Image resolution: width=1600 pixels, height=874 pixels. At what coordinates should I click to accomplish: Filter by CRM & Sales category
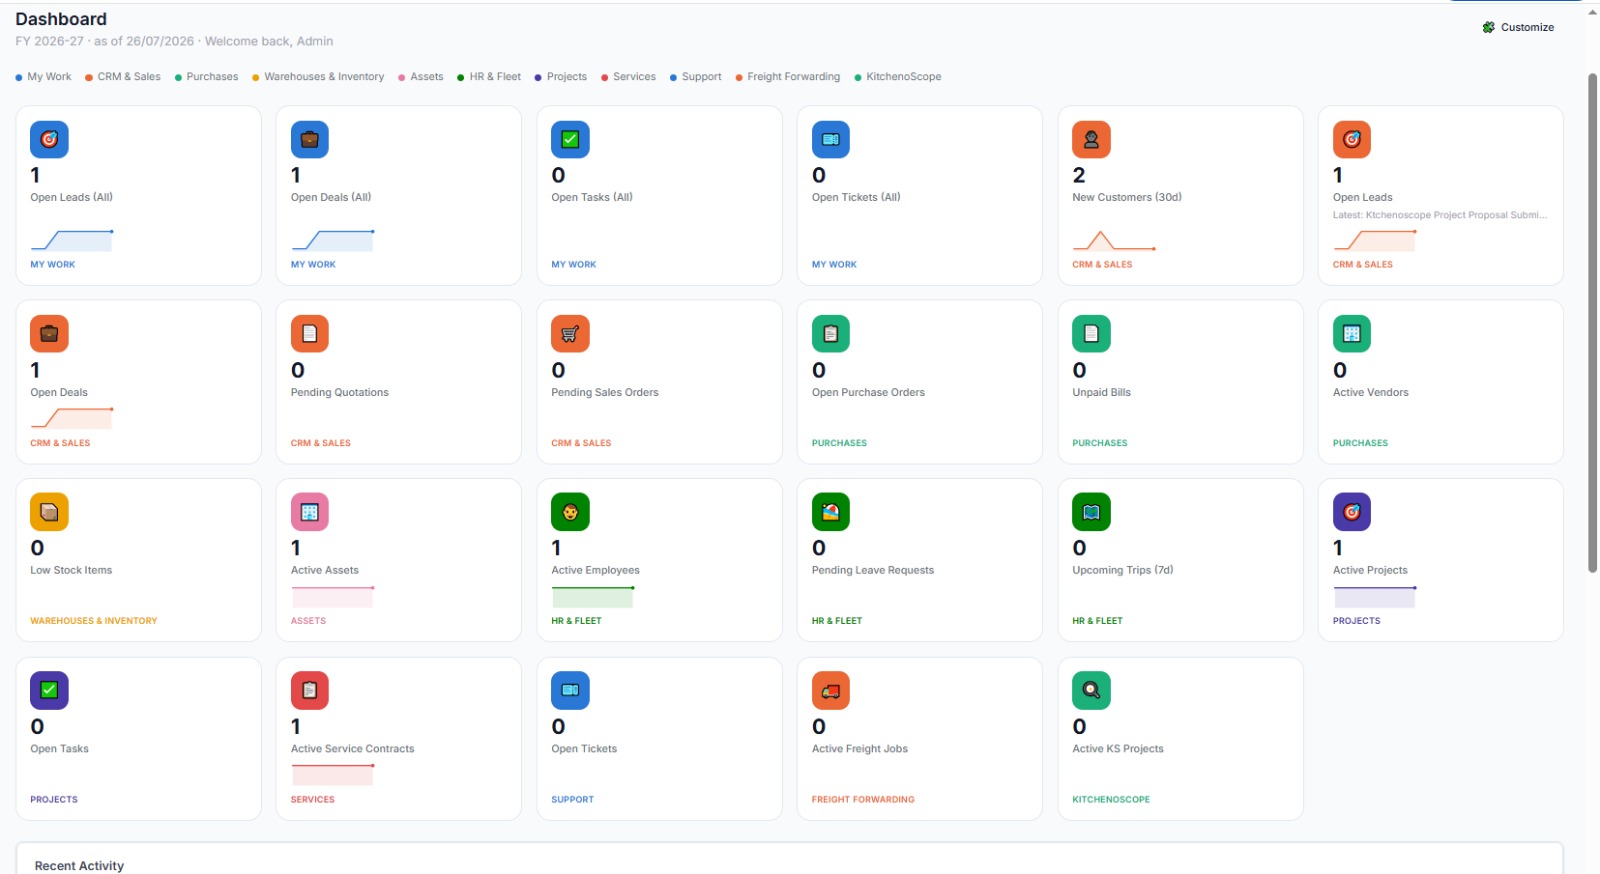point(123,77)
